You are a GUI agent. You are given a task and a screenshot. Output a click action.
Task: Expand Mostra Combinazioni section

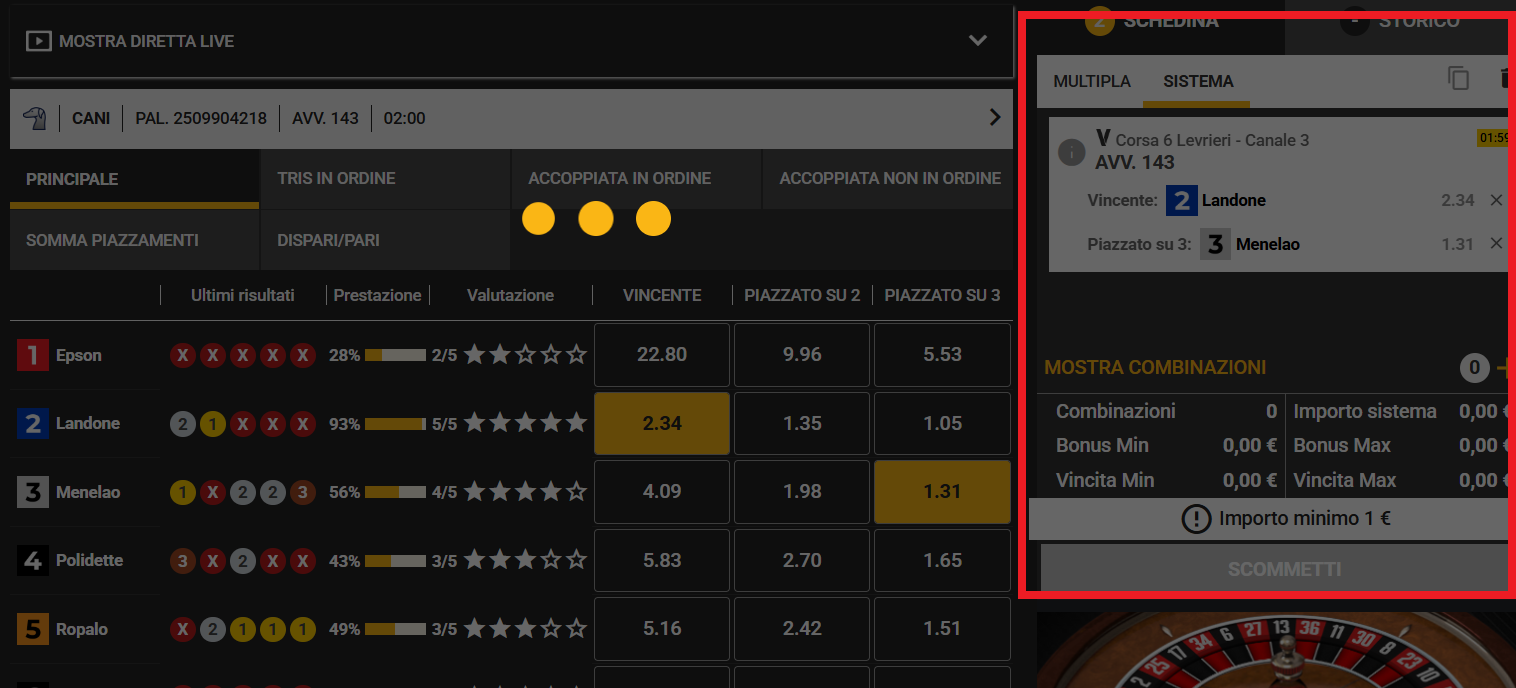pos(1155,367)
